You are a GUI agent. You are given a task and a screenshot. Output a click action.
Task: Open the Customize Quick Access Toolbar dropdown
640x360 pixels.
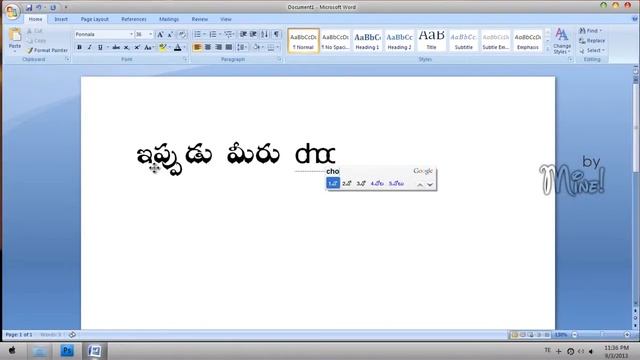[66, 7]
